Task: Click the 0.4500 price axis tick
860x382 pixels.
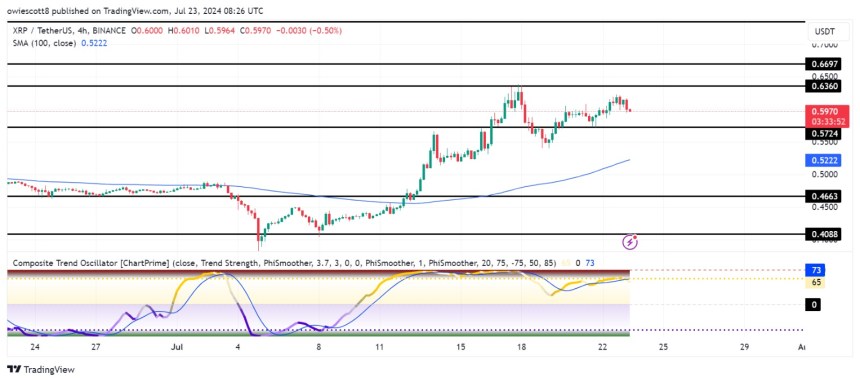Action: (x=824, y=207)
